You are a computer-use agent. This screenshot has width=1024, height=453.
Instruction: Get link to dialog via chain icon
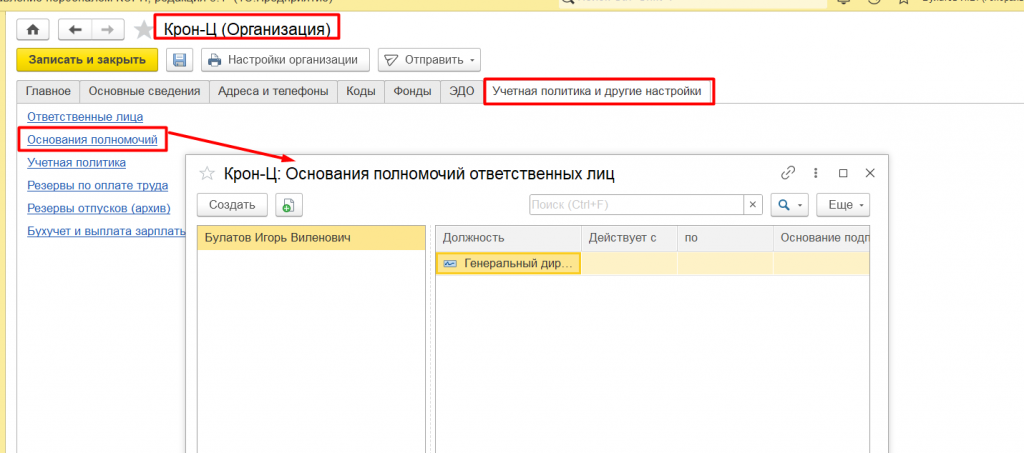[x=788, y=173]
